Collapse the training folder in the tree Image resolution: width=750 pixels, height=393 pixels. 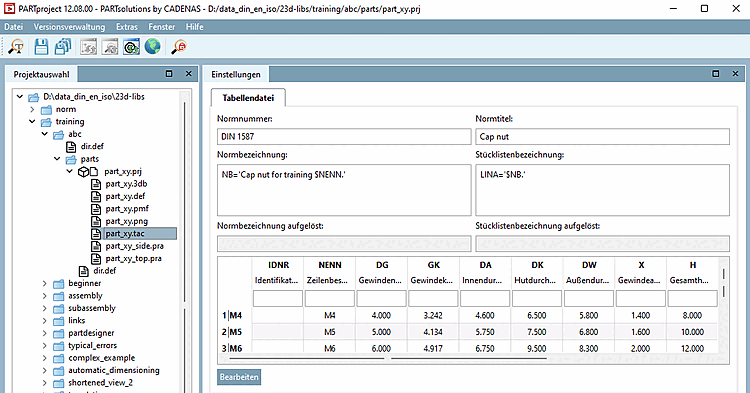coord(32,121)
